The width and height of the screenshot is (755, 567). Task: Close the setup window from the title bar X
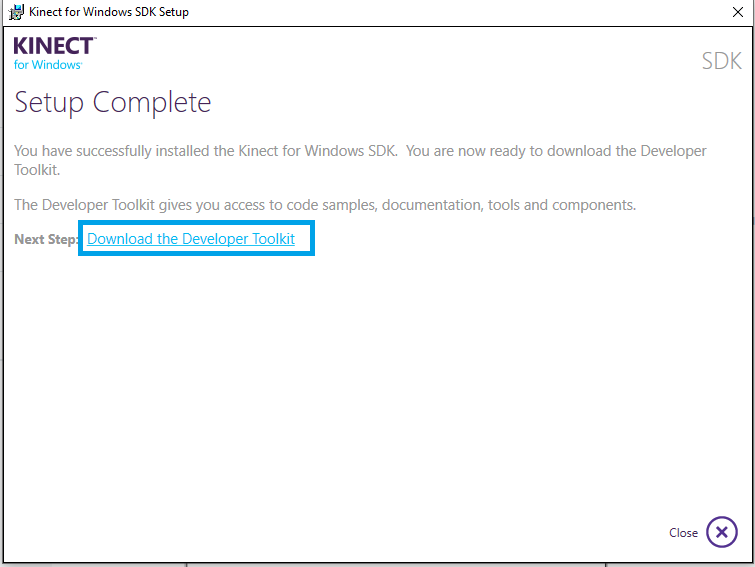tap(738, 12)
